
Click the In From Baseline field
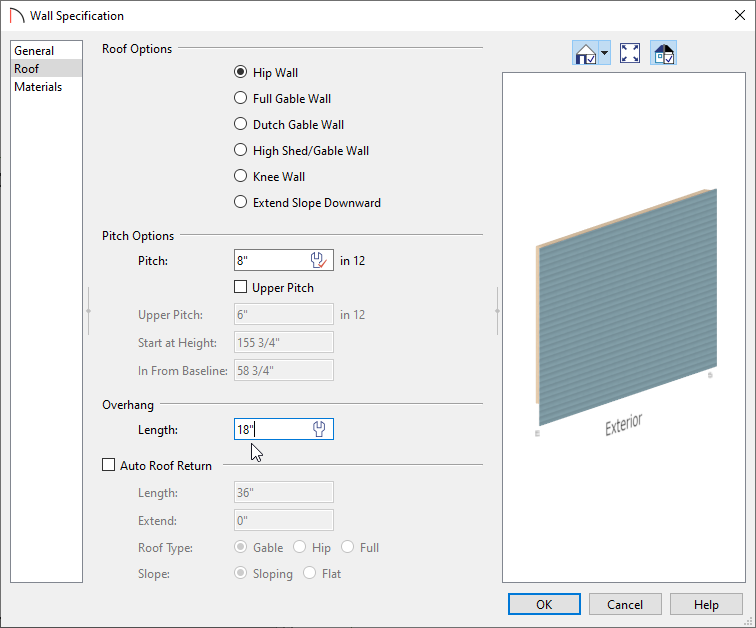click(x=284, y=370)
